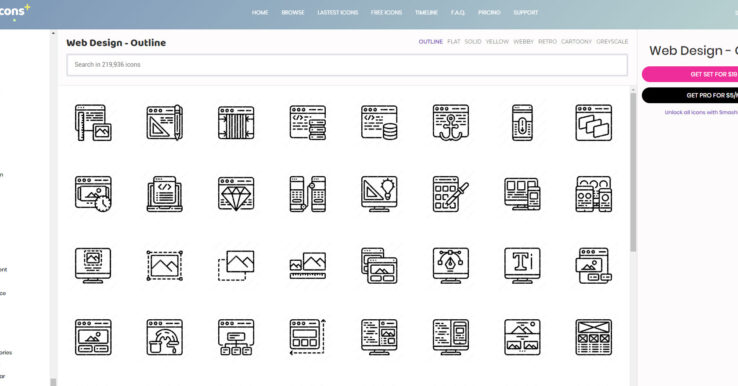Switch to the OUTLINE style tab

[431, 42]
